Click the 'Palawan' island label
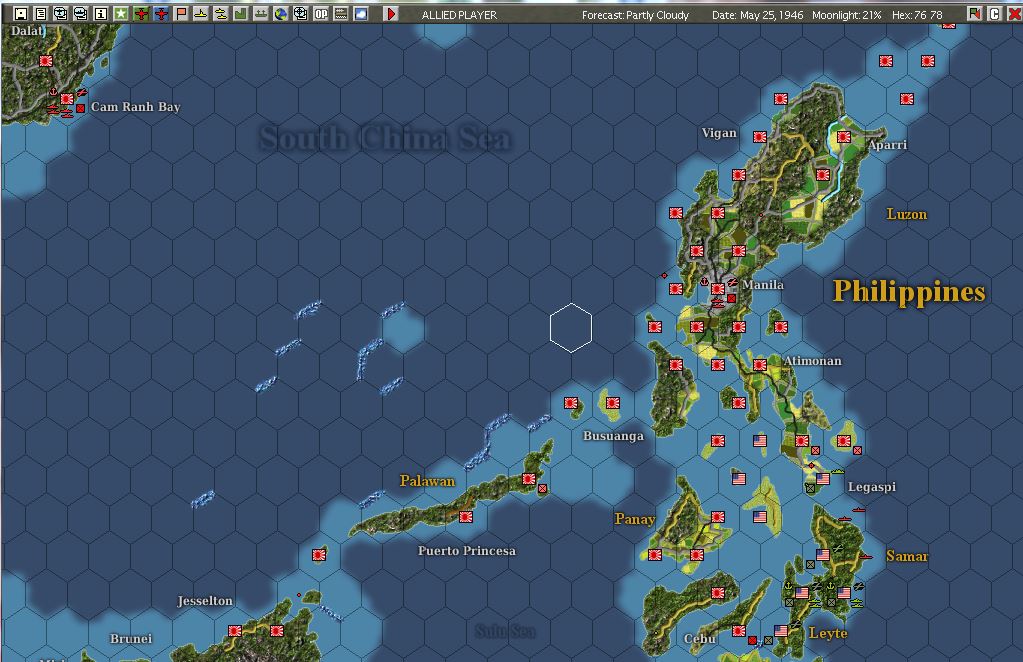1023x662 pixels. click(x=427, y=481)
